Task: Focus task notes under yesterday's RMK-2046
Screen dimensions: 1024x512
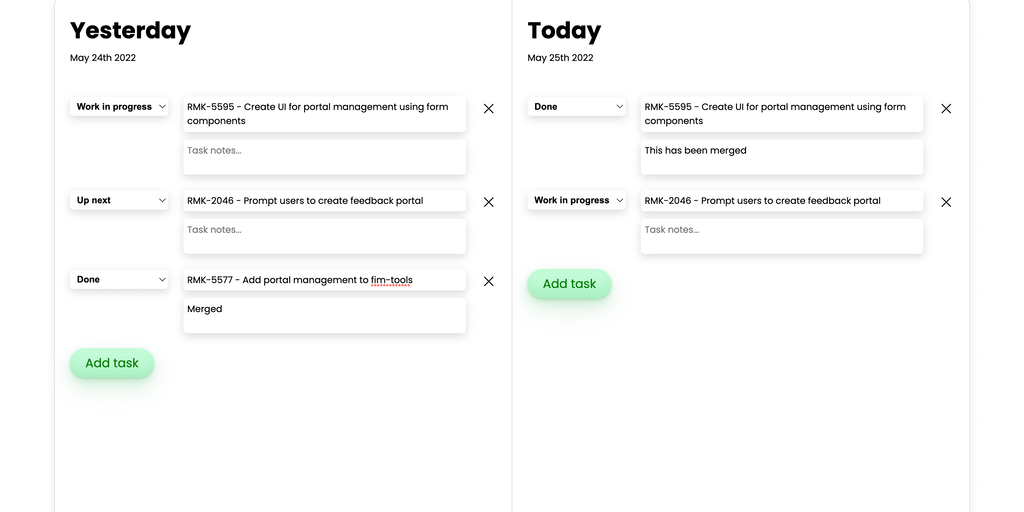Action: click(x=324, y=236)
